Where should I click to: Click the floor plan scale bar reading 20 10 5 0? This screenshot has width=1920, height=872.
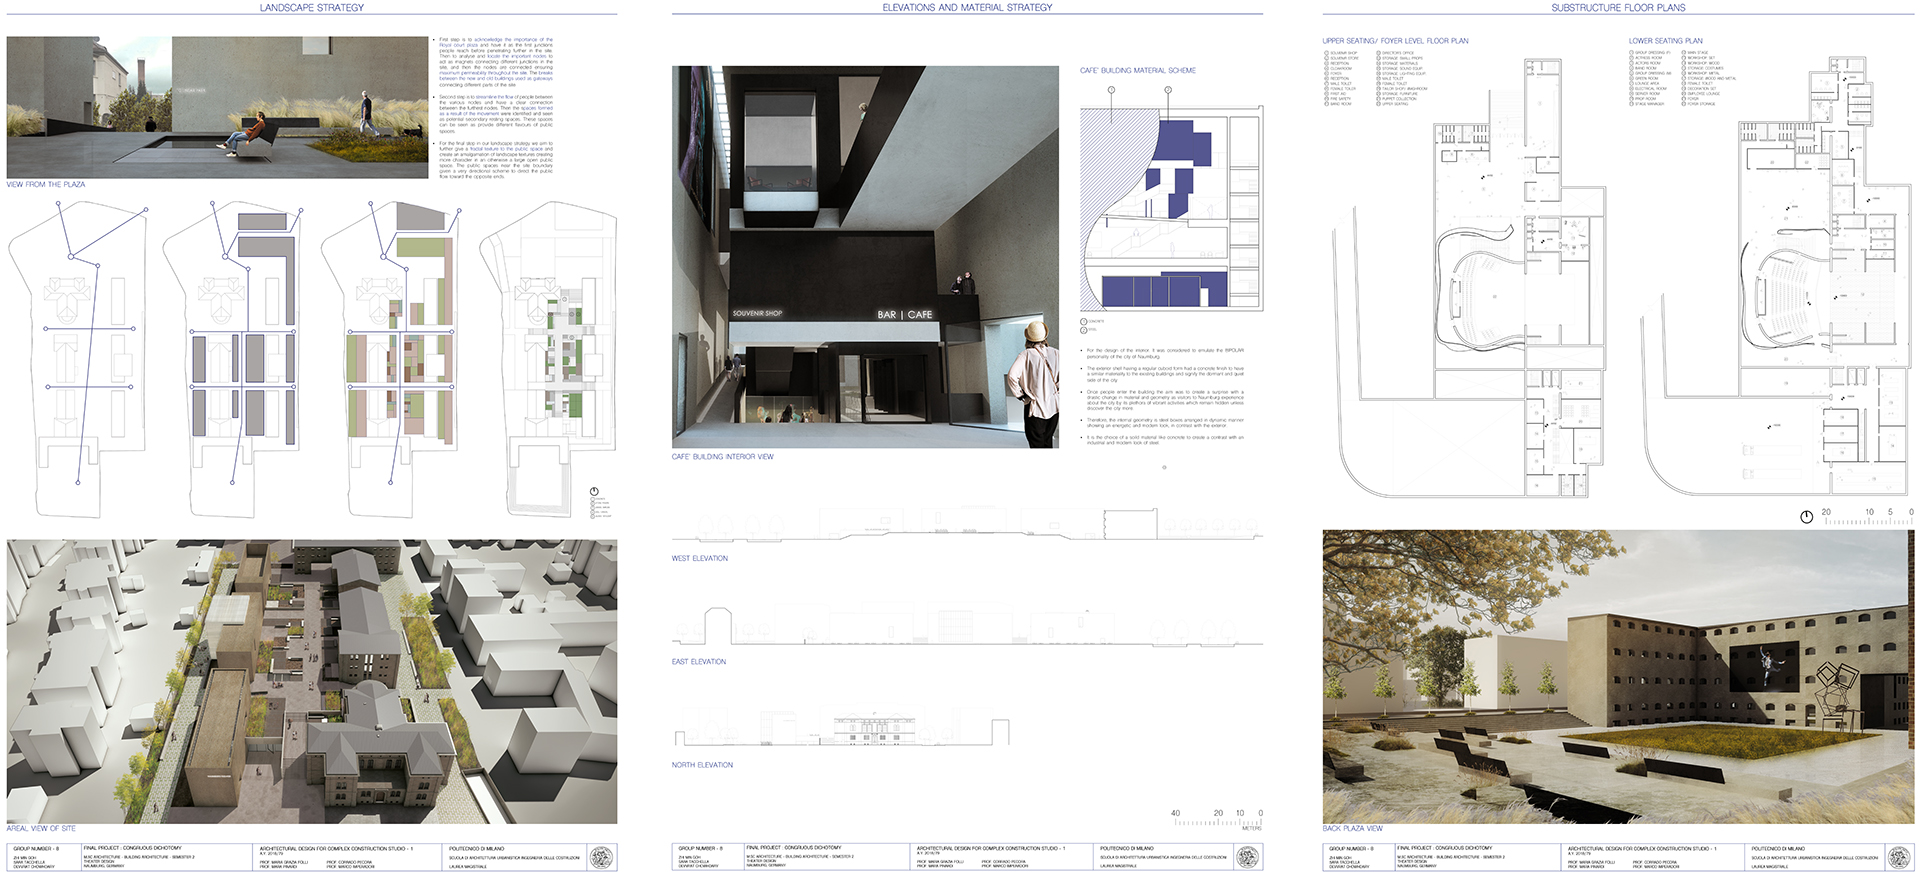[1866, 516]
